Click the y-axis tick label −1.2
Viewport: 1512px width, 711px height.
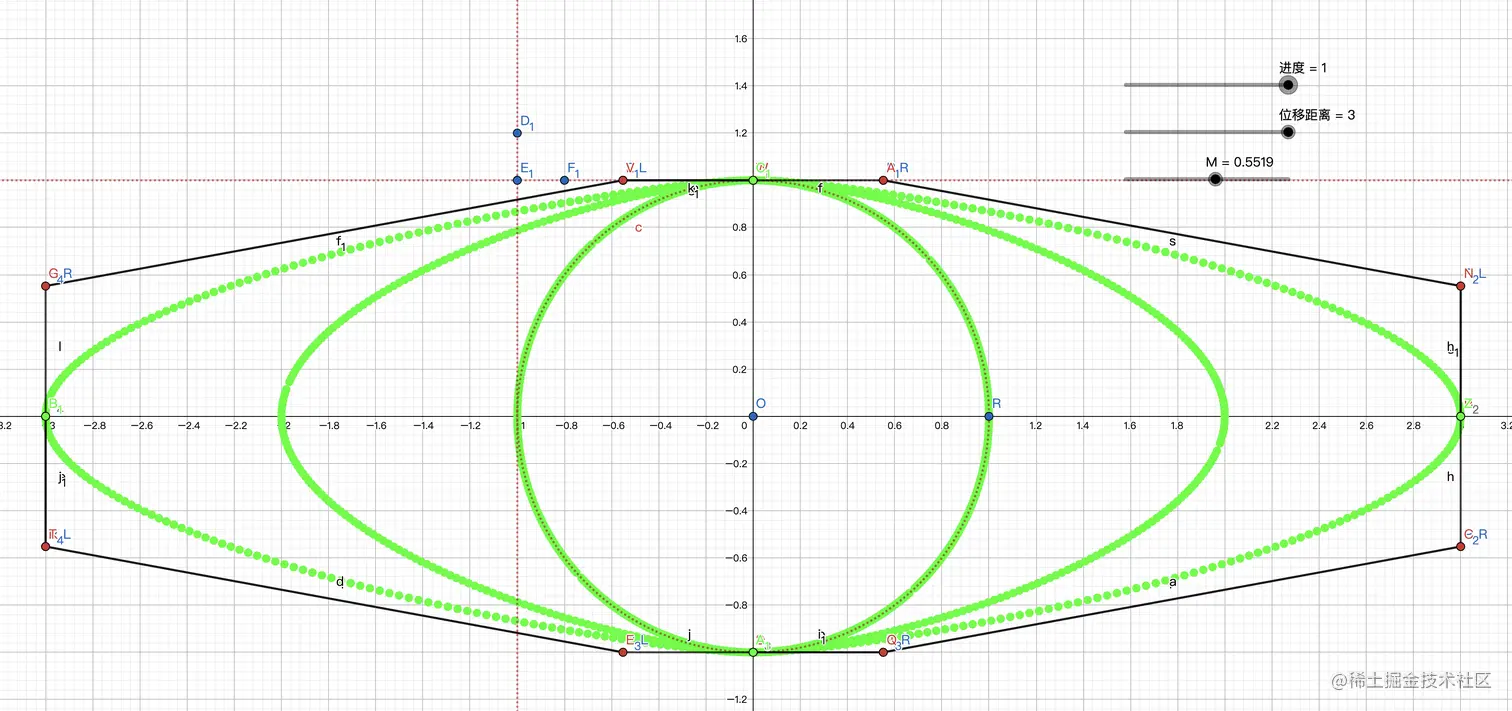pyautogui.click(x=739, y=700)
